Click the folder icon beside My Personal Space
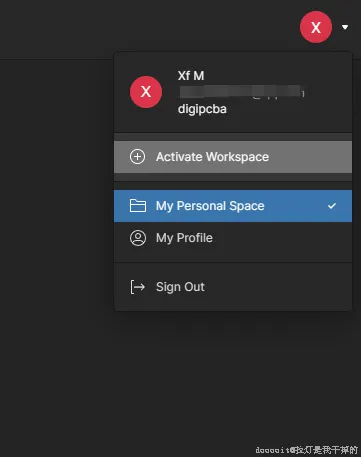 (x=138, y=206)
